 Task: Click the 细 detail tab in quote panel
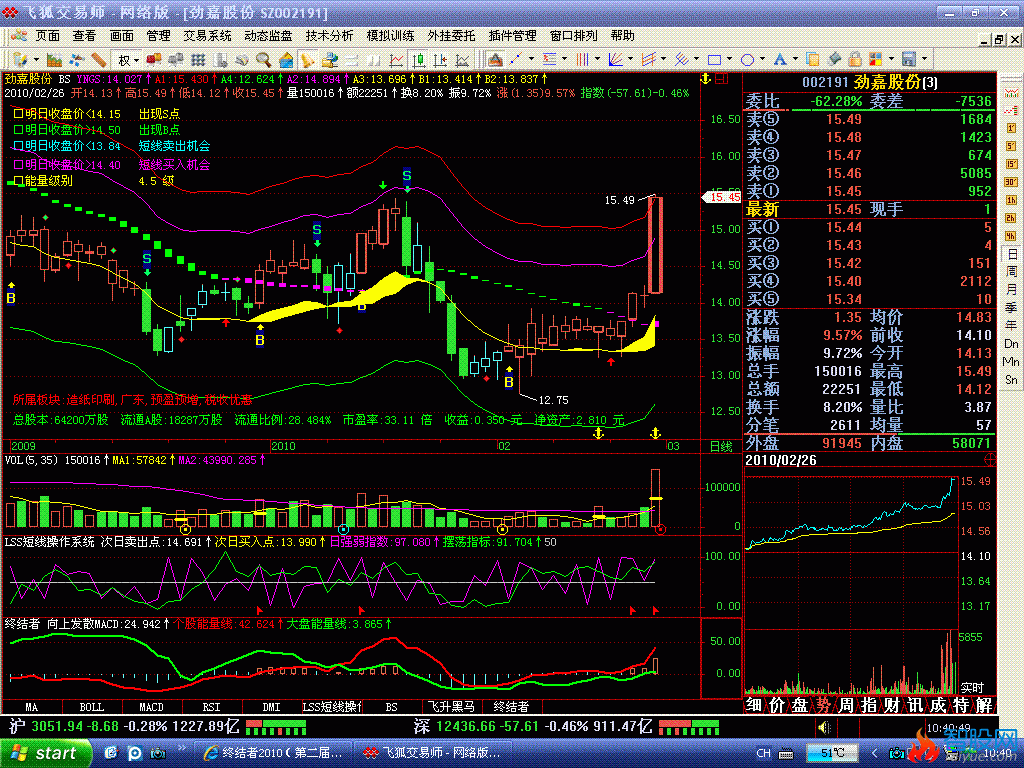pos(754,705)
